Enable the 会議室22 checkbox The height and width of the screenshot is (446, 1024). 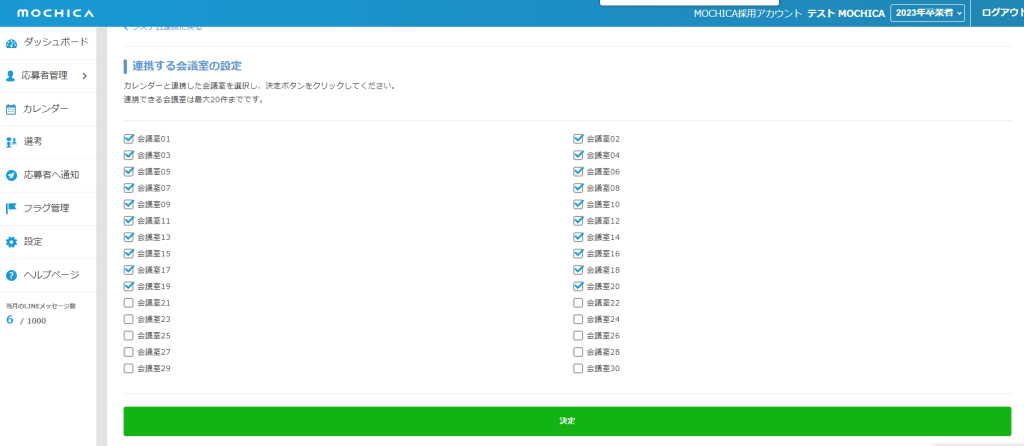click(x=578, y=303)
